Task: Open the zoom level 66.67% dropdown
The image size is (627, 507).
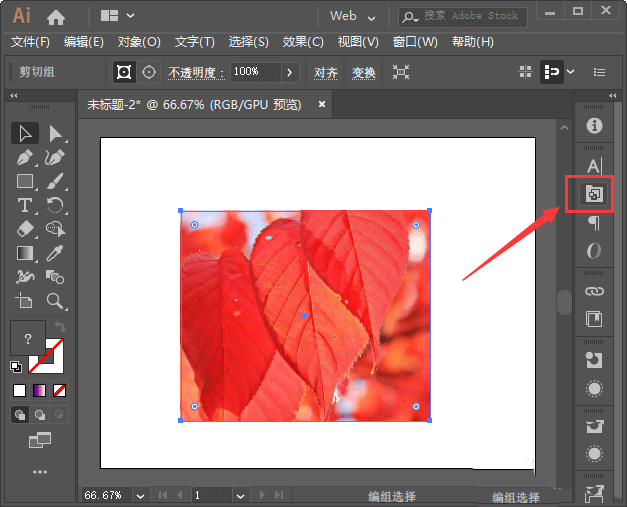Action: click(139, 495)
